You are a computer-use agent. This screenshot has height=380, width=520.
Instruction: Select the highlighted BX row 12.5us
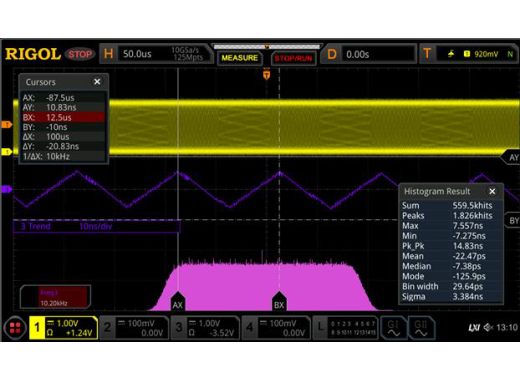click(63, 117)
